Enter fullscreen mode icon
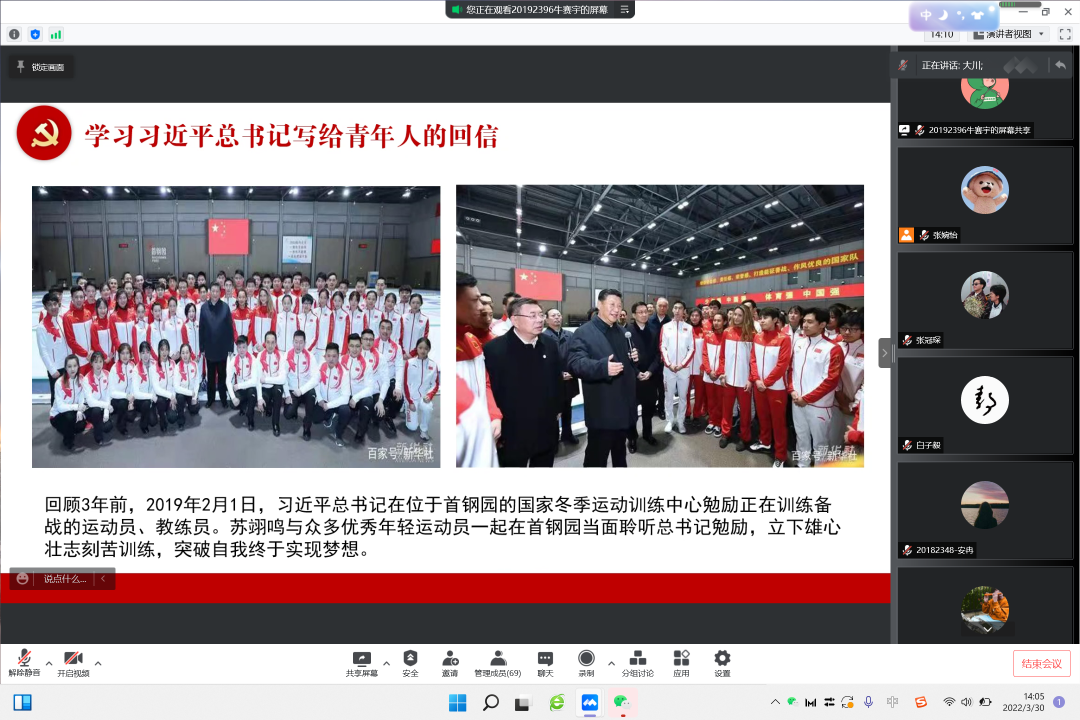The width and height of the screenshot is (1080, 720). coord(1065,34)
